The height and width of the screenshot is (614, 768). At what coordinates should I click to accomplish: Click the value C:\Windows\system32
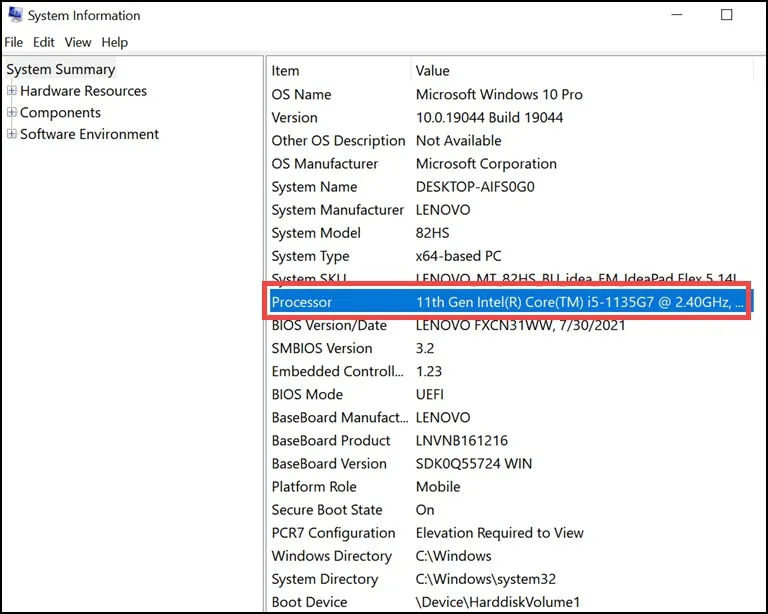point(486,578)
